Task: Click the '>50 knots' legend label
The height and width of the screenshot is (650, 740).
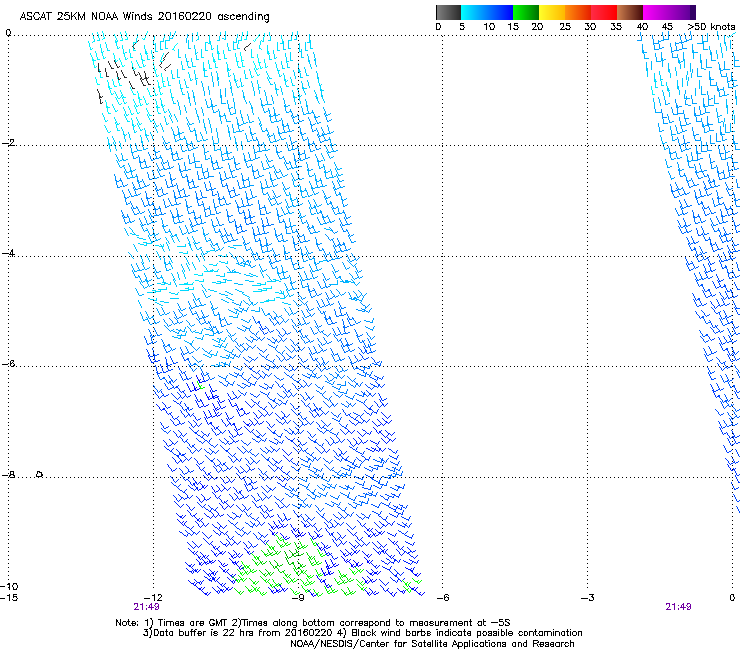Action: coord(711,27)
